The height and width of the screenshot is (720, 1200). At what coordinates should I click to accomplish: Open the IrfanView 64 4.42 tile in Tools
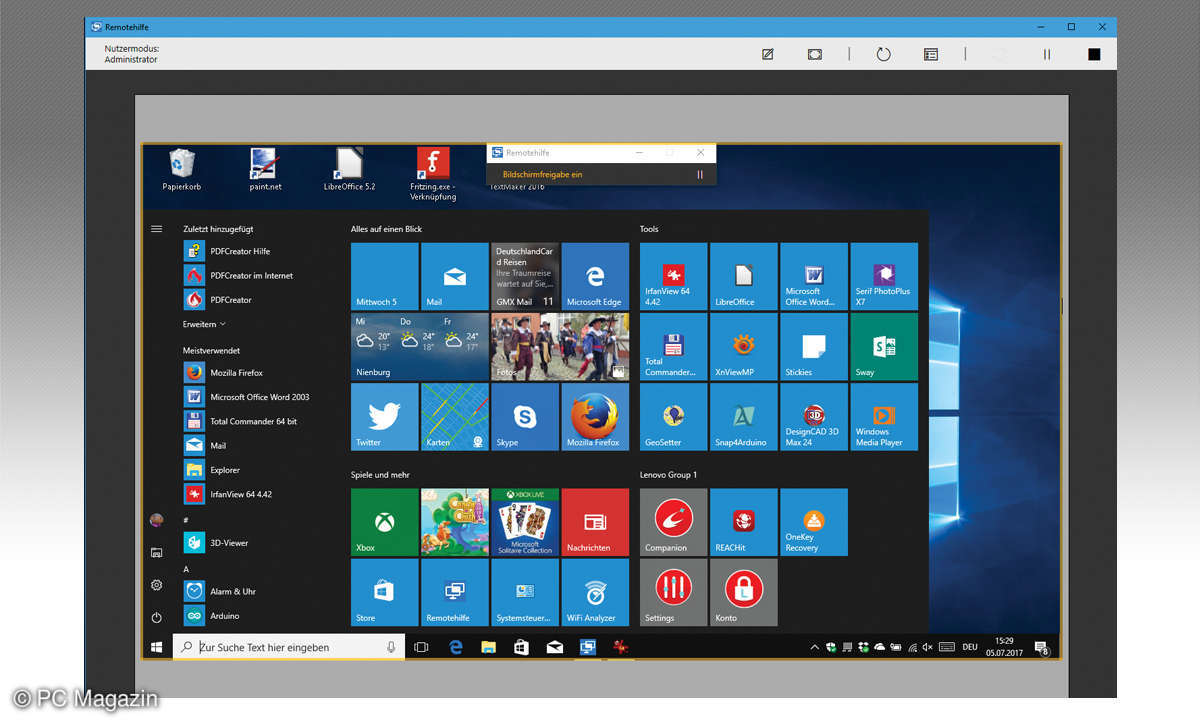pyautogui.click(x=674, y=276)
